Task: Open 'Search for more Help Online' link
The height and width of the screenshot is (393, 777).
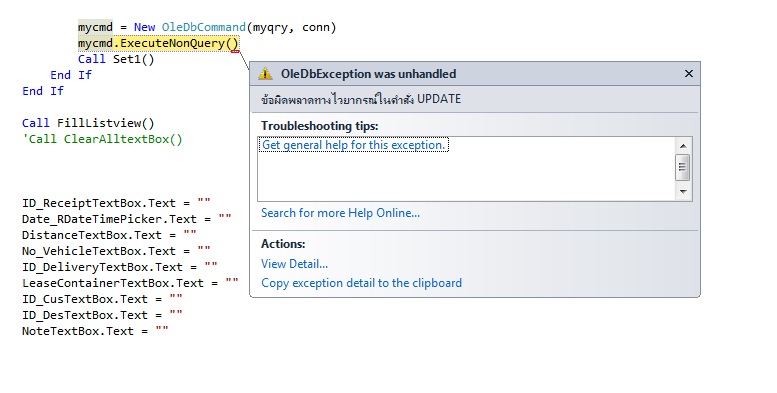Action: click(x=340, y=213)
